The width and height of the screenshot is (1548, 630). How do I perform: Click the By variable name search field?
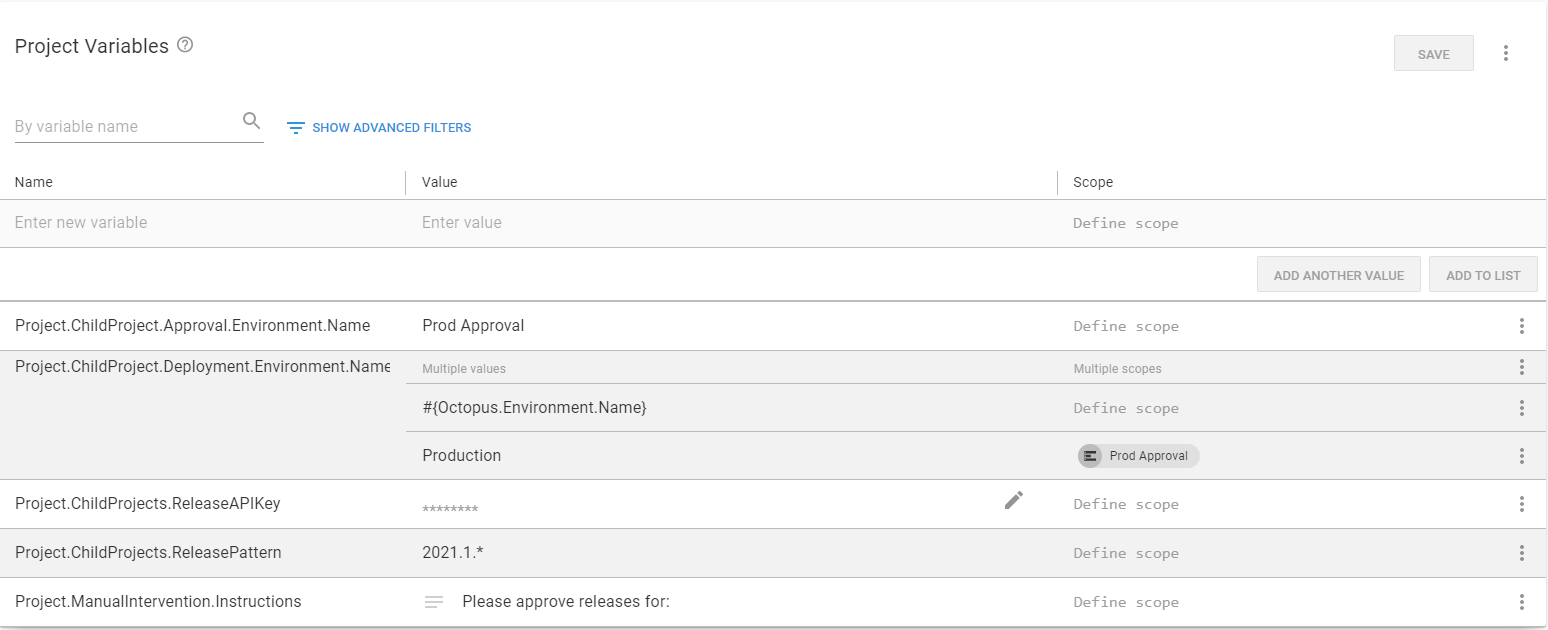(120, 125)
